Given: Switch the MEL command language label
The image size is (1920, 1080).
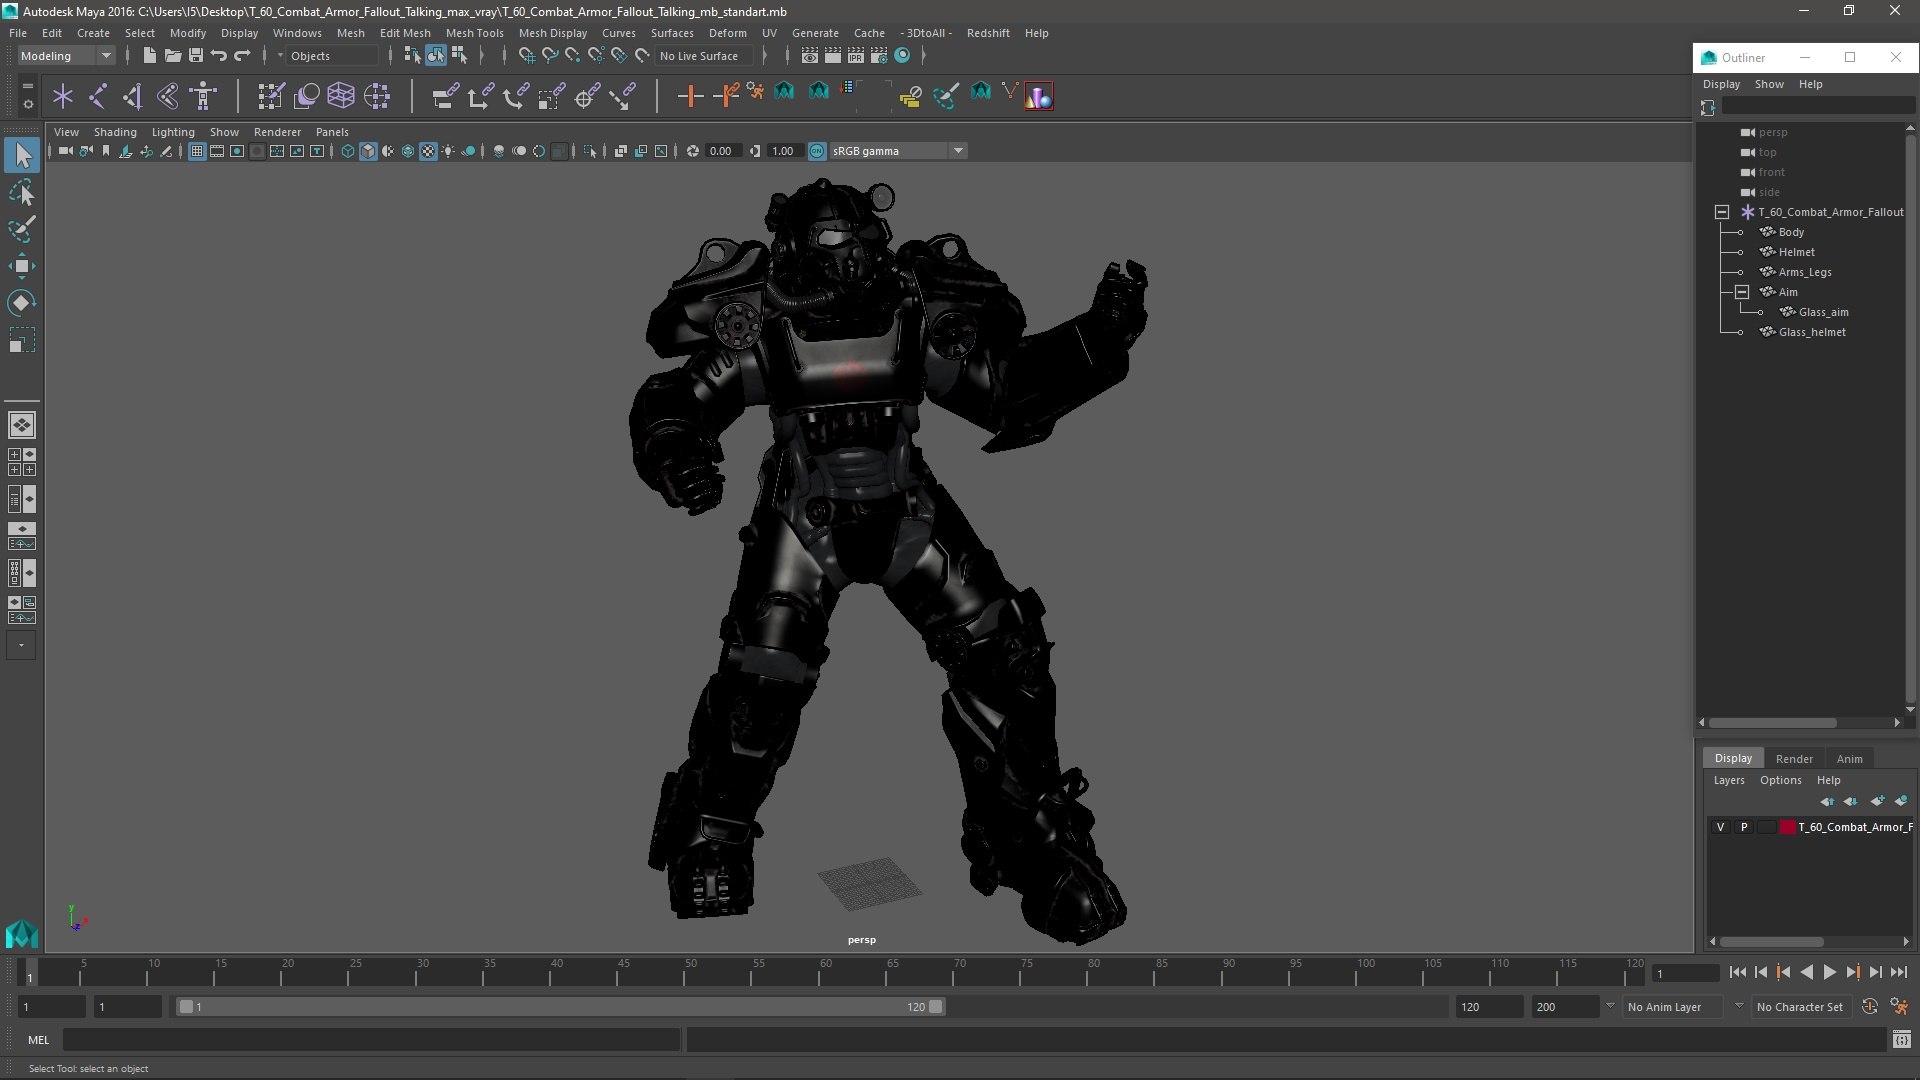Looking at the screenshot, I should pos(38,1040).
